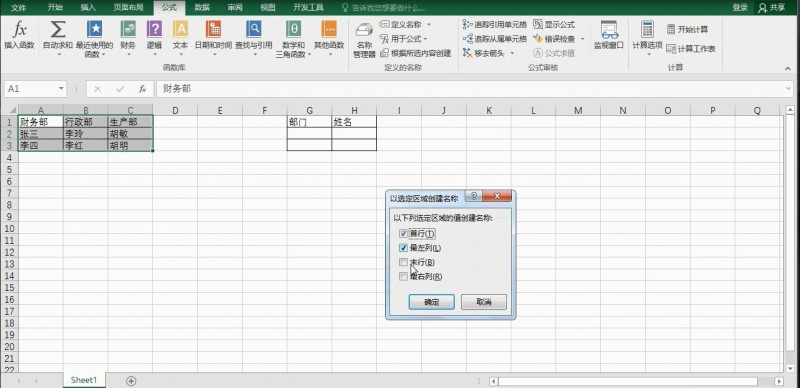
Task: Switch to the 开始 tab
Action: 55,8
